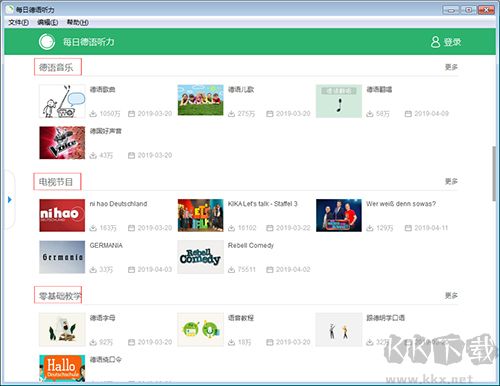Open the Germania thumbnail
500x386 pixels.
tap(62, 257)
